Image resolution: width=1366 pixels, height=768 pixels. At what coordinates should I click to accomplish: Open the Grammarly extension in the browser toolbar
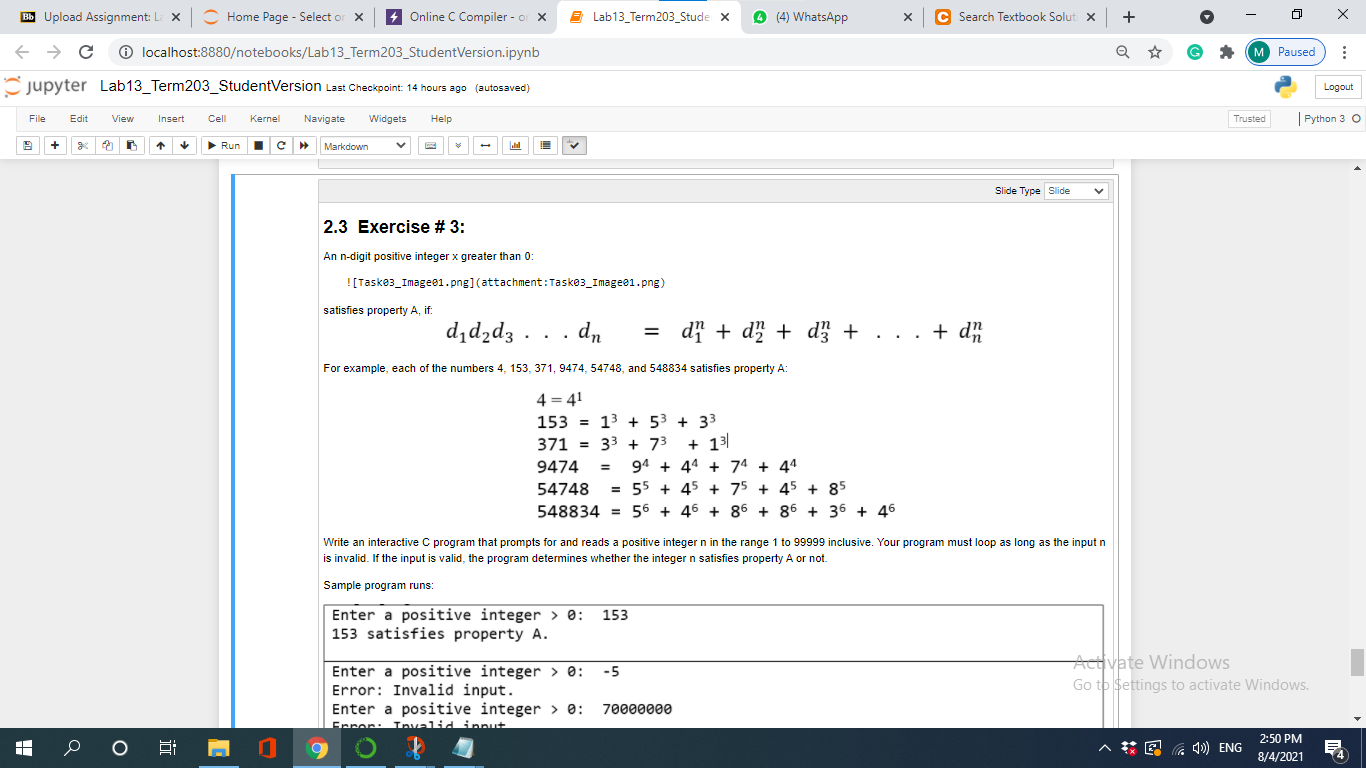1195,51
